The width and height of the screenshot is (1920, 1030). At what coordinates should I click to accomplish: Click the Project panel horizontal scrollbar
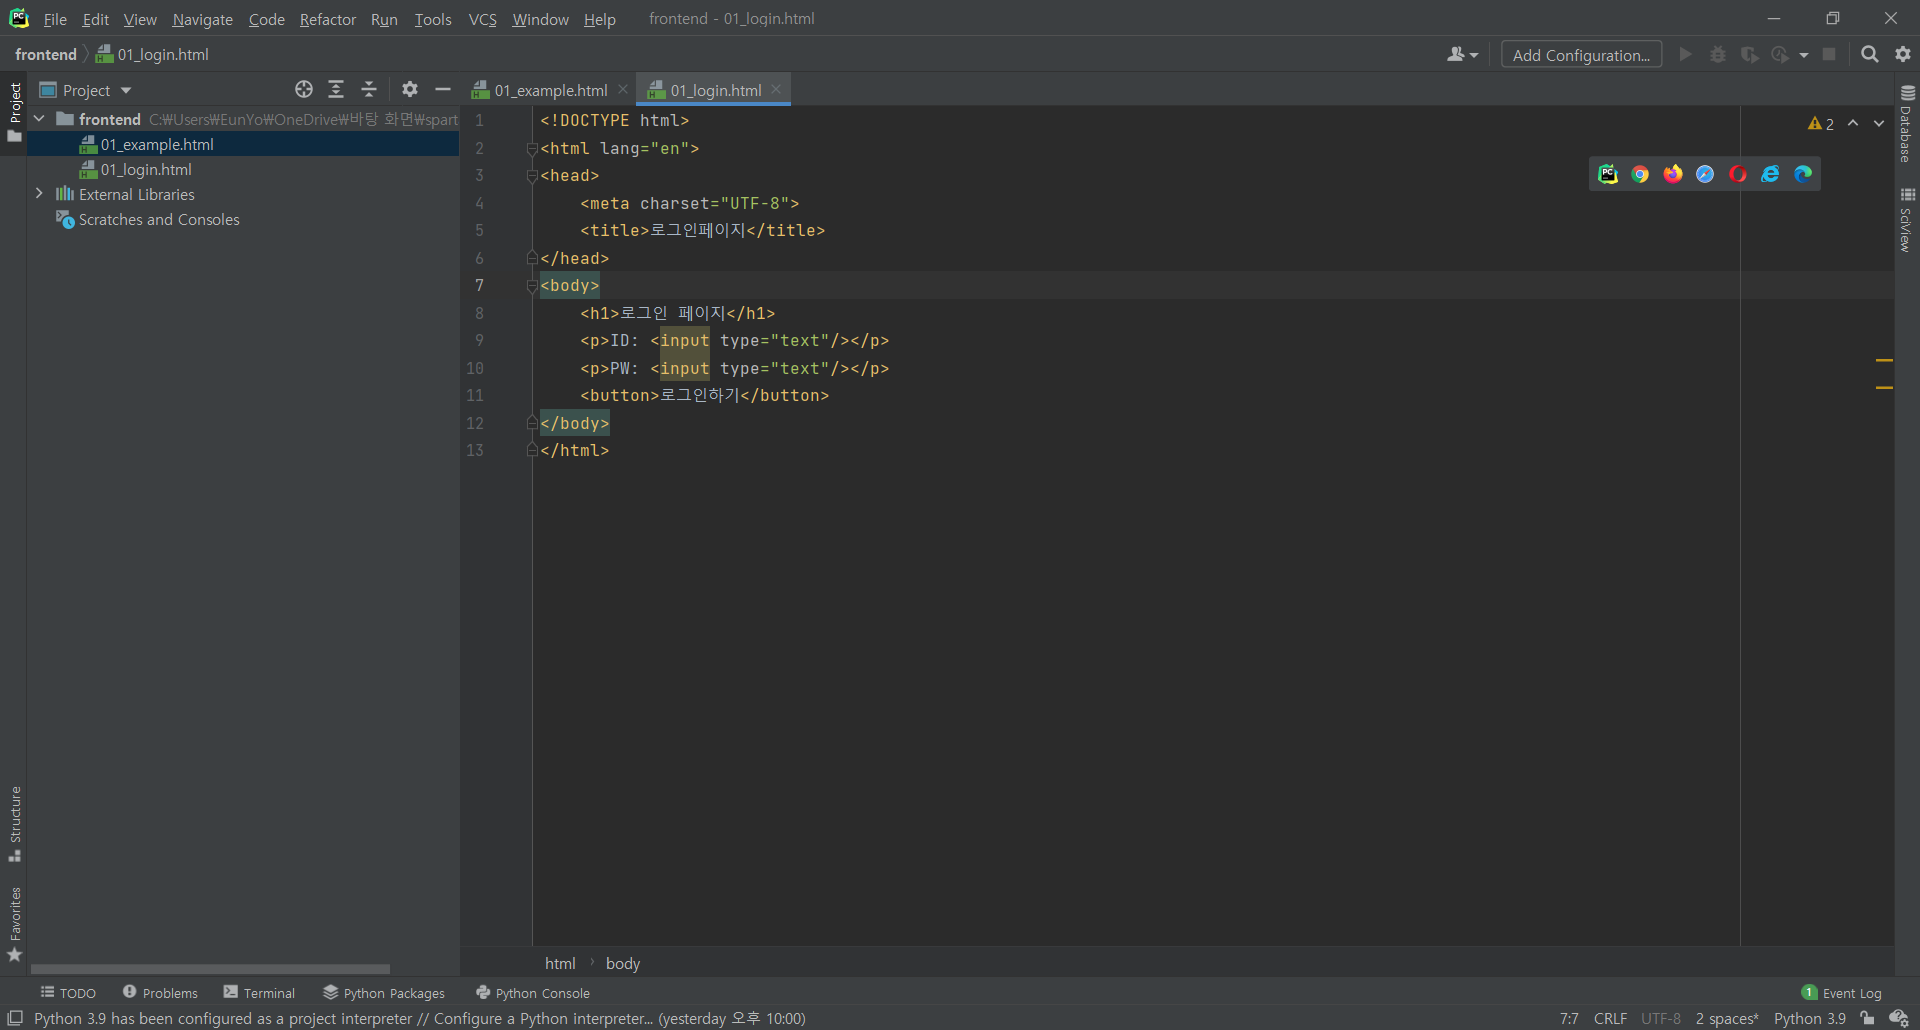pos(210,968)
